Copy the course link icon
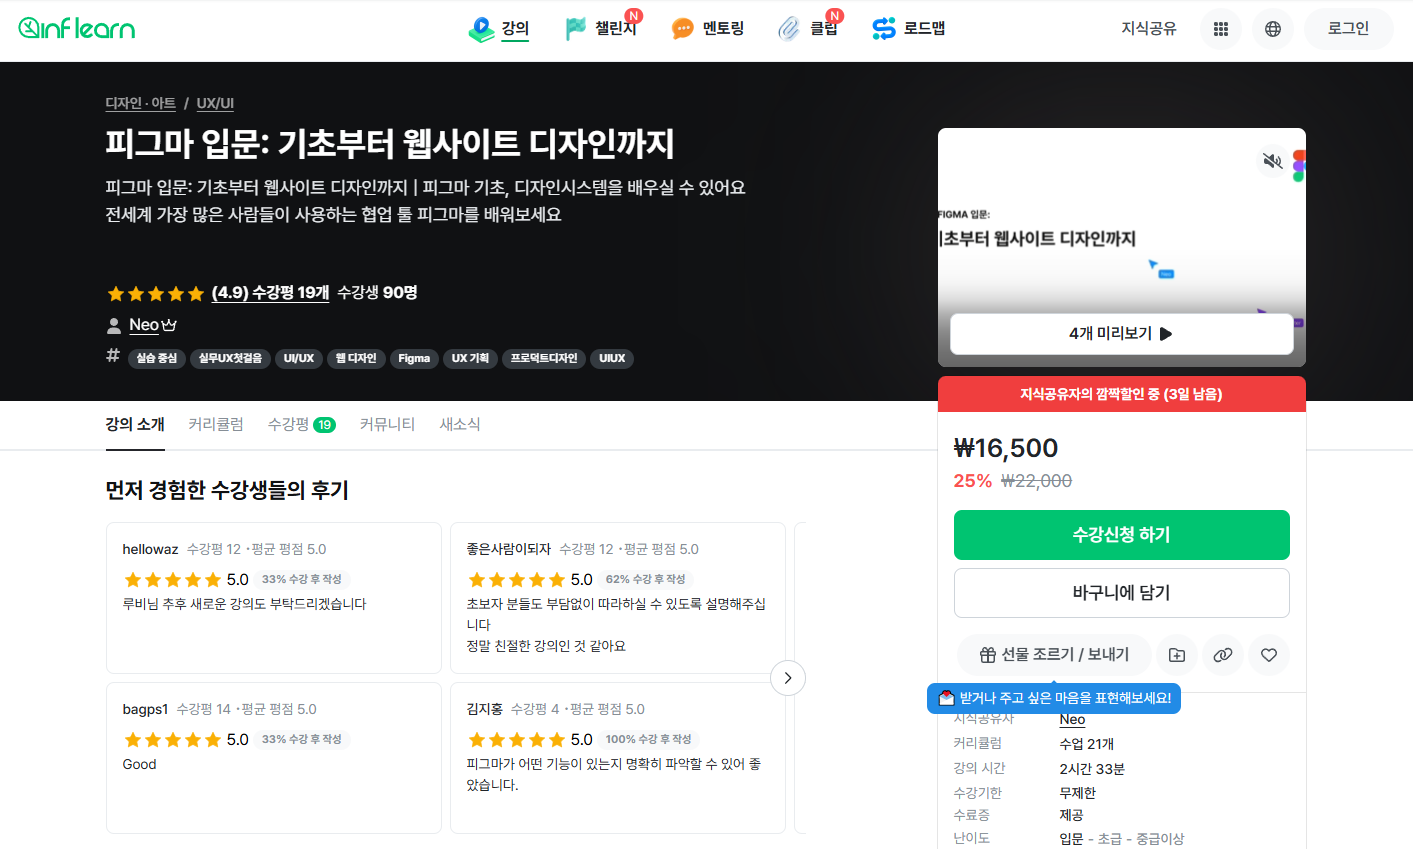Screen dimensions: 1413x849 [x=1223, y=655]
